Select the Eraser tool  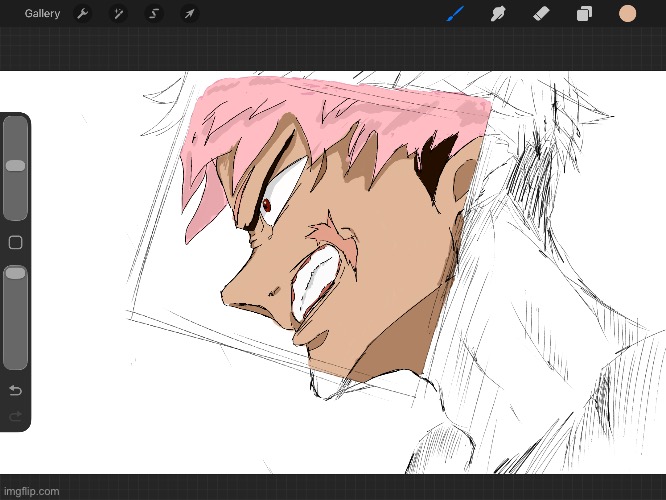point(540,14)
